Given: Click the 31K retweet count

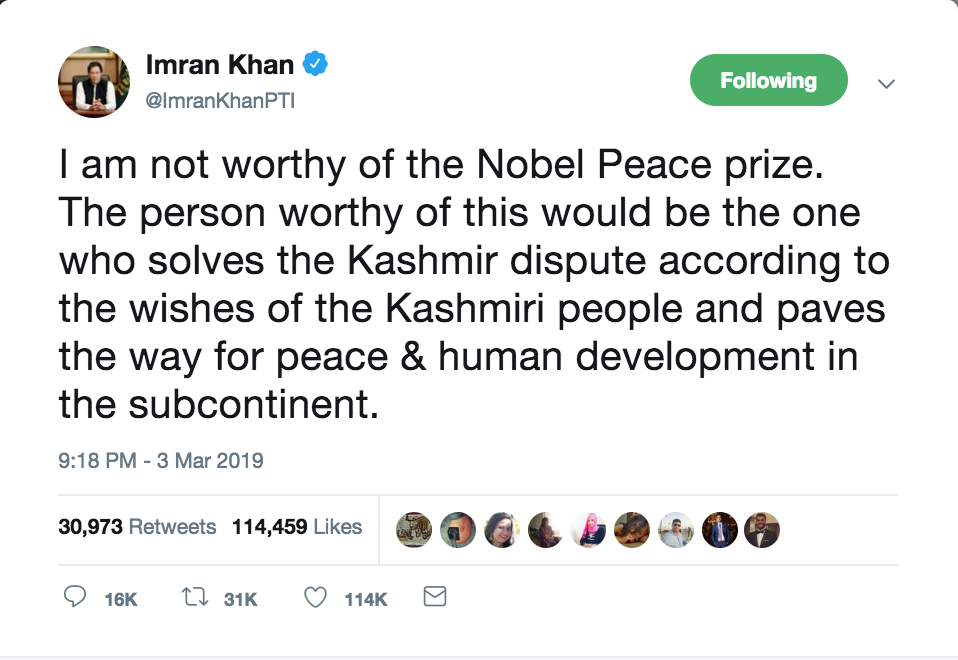Looking at the screenshot, I should [241, 599].
